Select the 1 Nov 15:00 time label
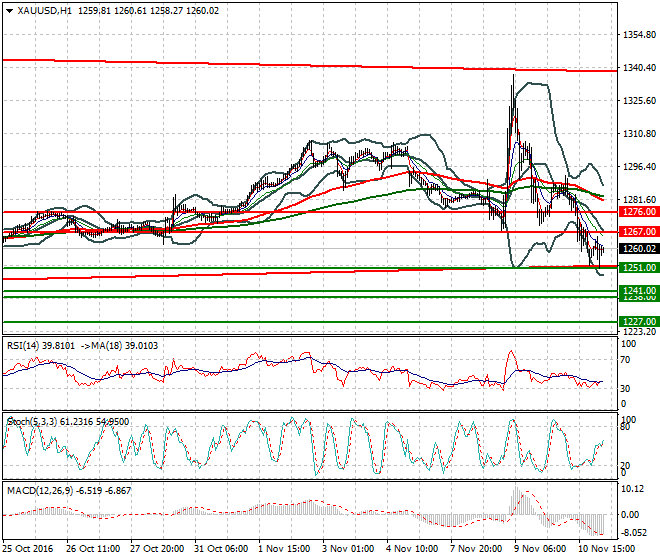The image size is (660, 560). pos(284,549)
